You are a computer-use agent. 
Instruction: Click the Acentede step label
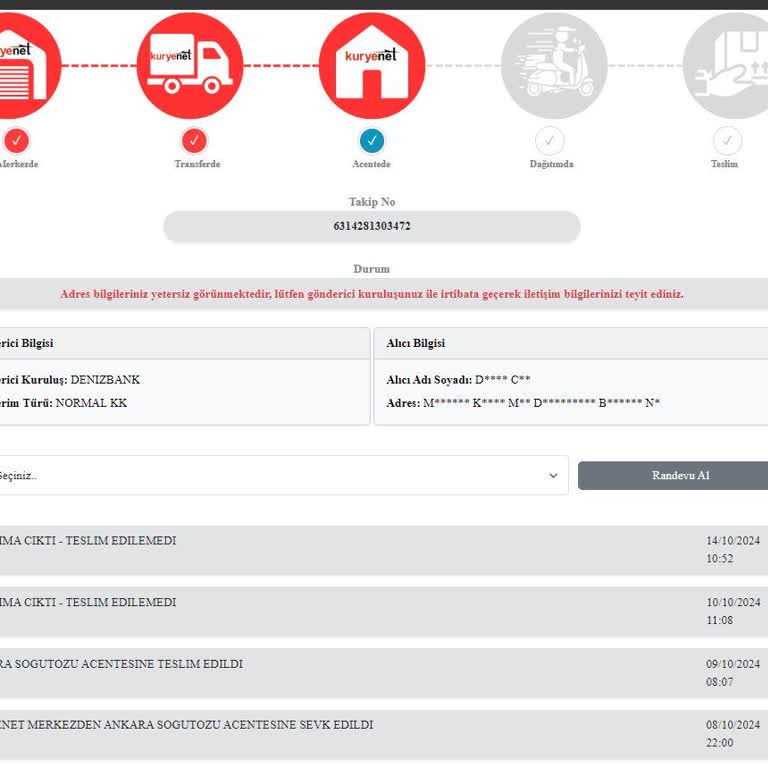[x=371, y=164]
